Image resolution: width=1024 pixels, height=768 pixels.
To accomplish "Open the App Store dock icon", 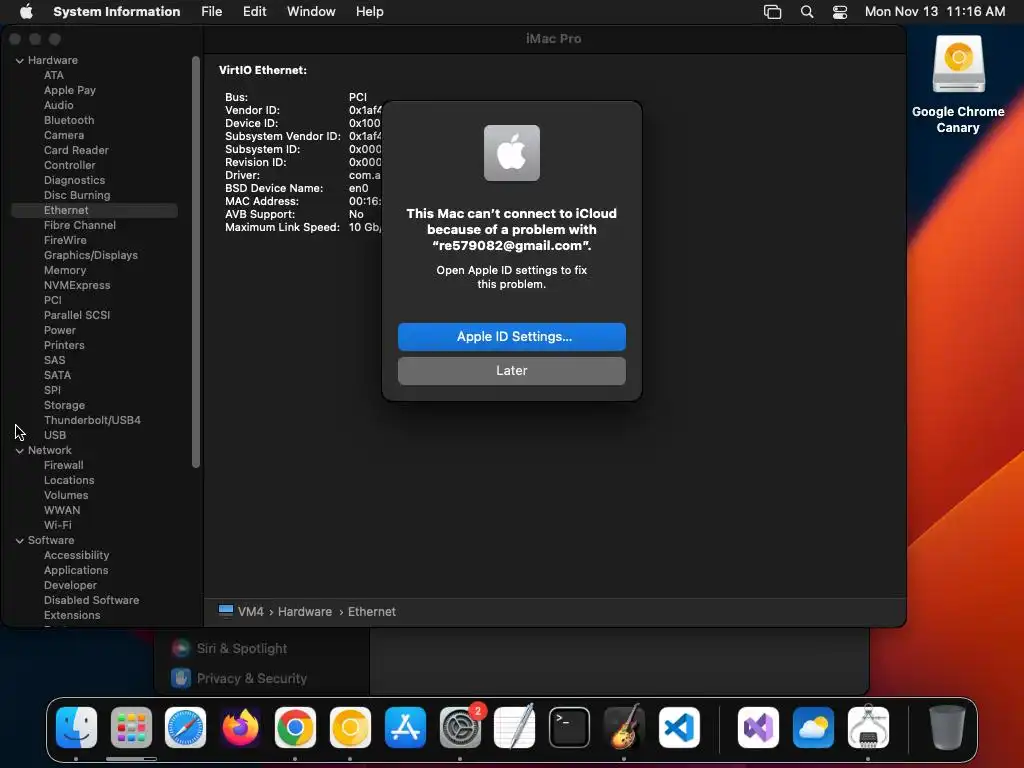I will pos(405,727).
